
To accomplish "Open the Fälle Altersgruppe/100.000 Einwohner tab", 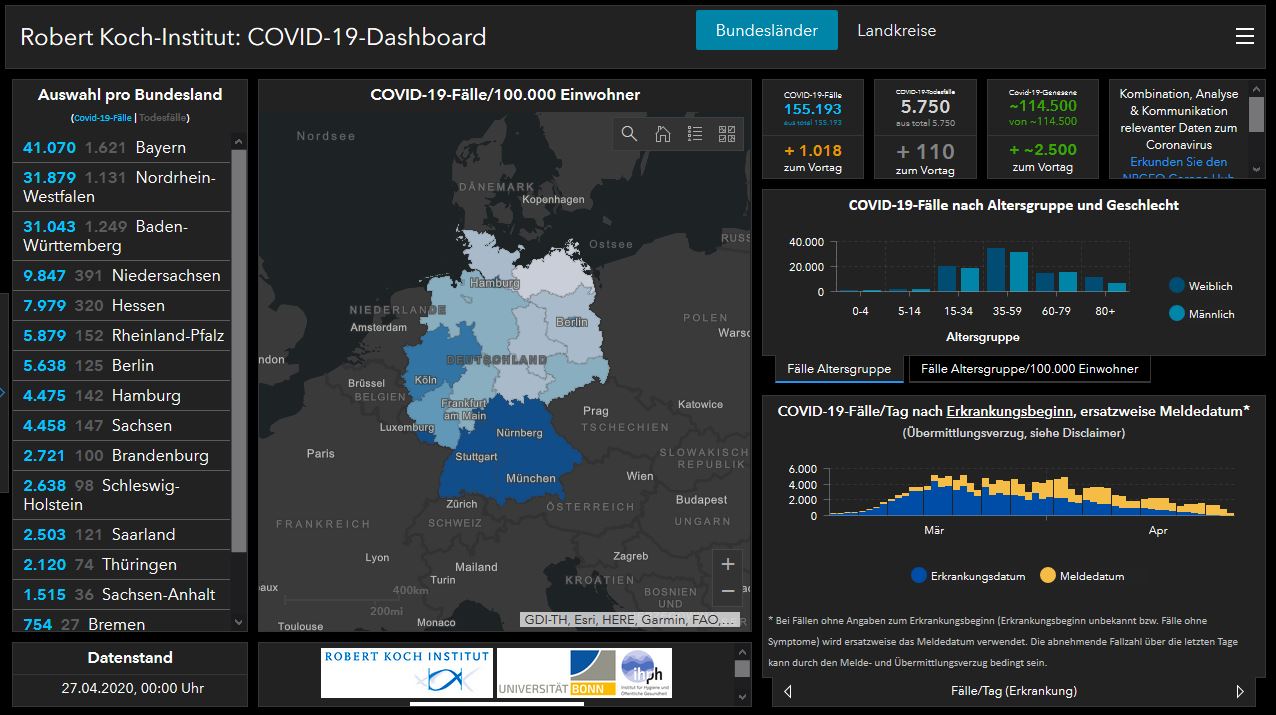I will (1028, 368).
